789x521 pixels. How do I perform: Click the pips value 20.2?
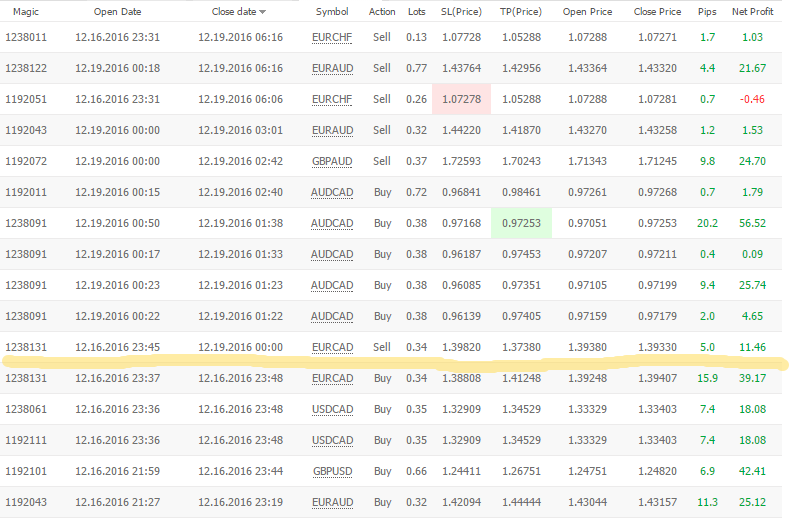coord(707,223)
